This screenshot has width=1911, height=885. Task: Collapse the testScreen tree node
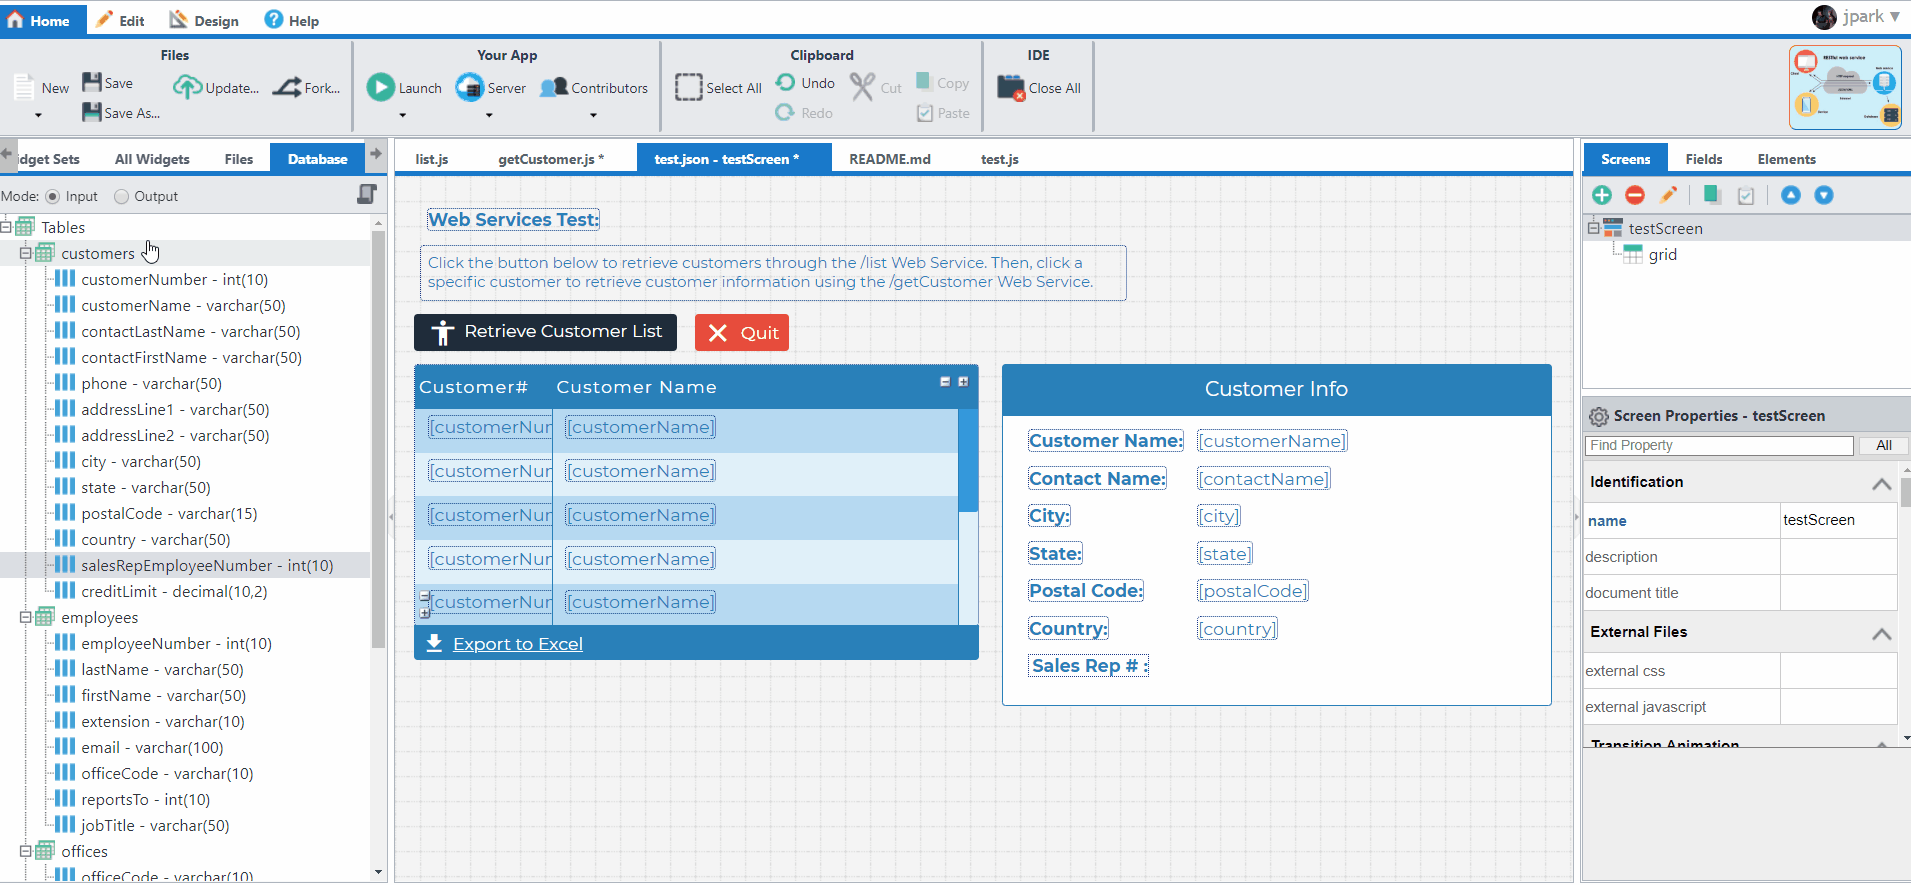(x=1593, y=228)
